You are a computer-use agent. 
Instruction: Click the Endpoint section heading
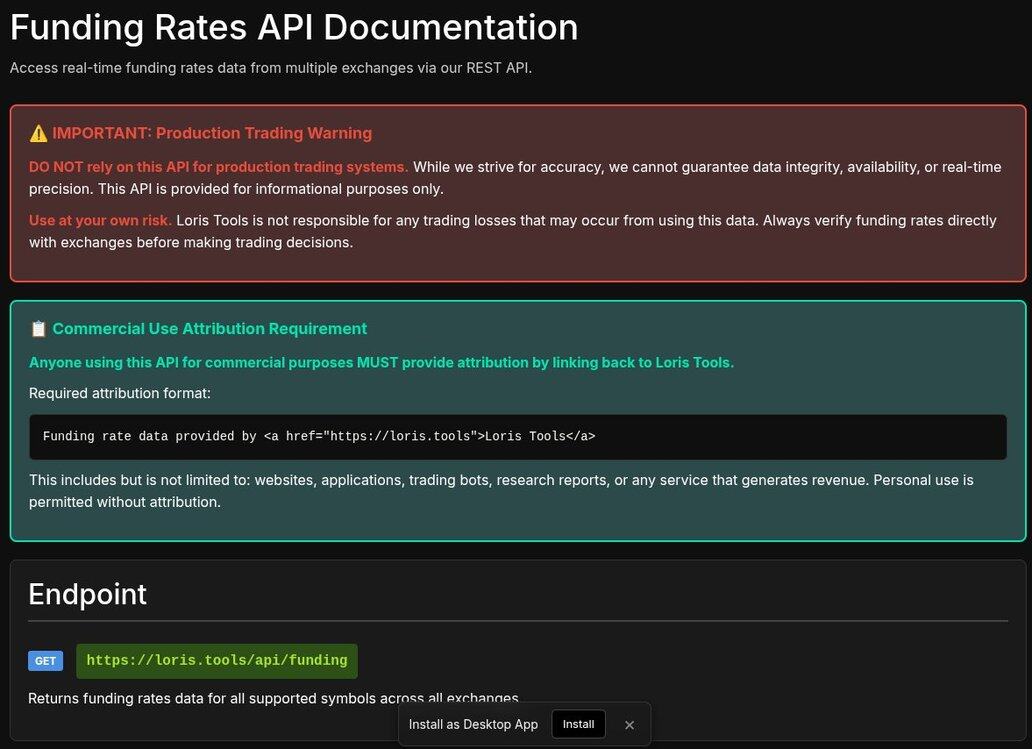pos(88,594)
